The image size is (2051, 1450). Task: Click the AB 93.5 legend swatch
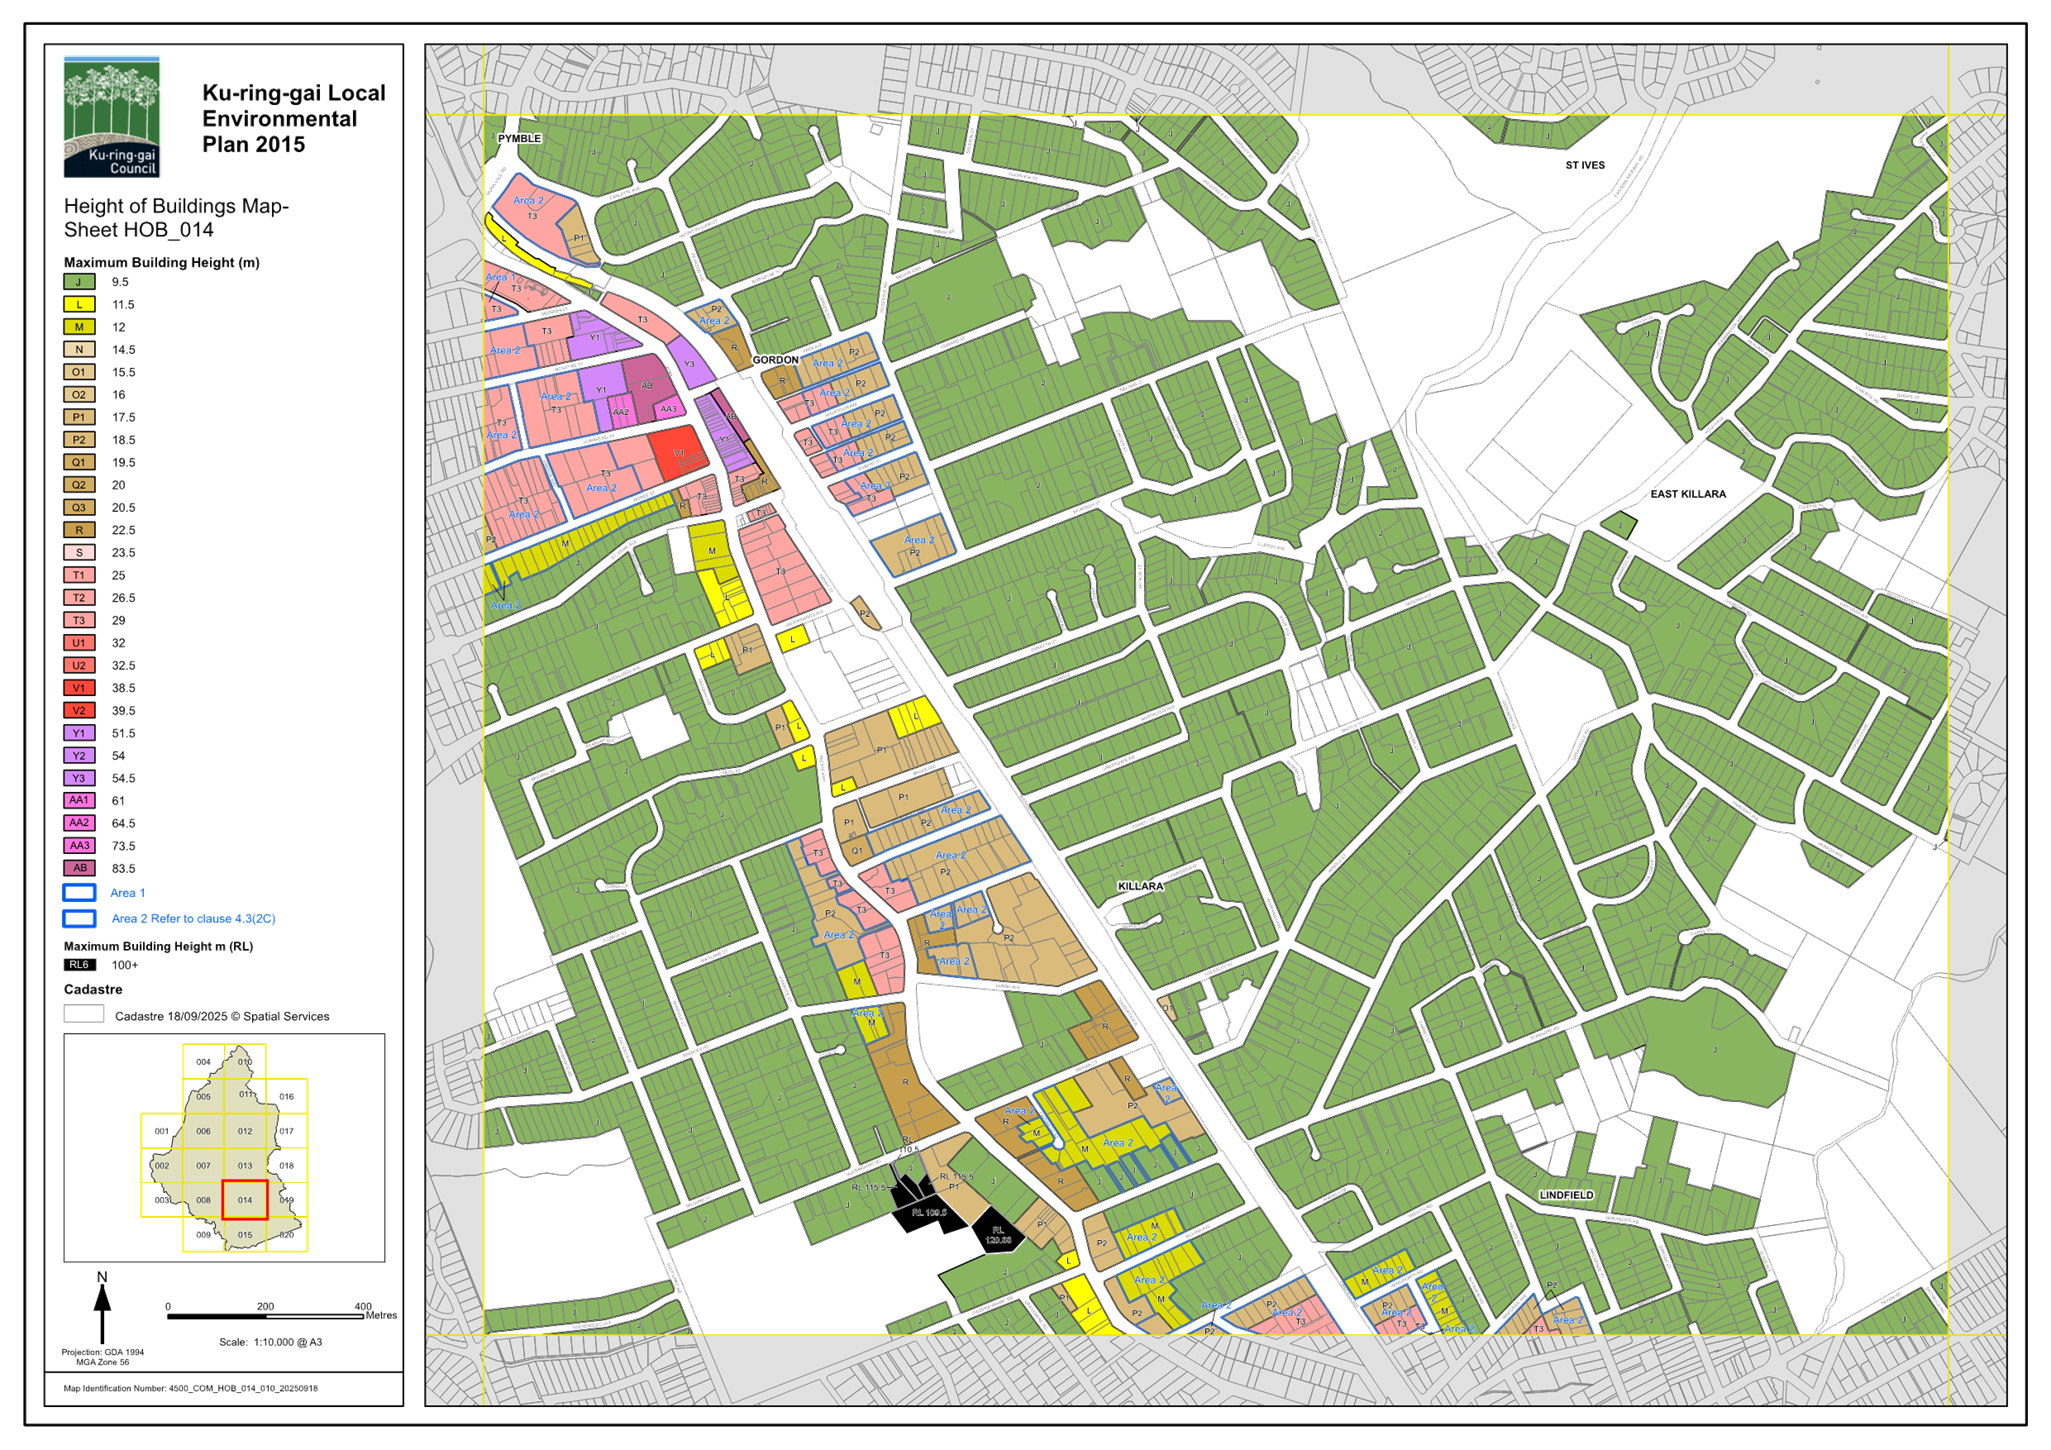tap(79, 868)
